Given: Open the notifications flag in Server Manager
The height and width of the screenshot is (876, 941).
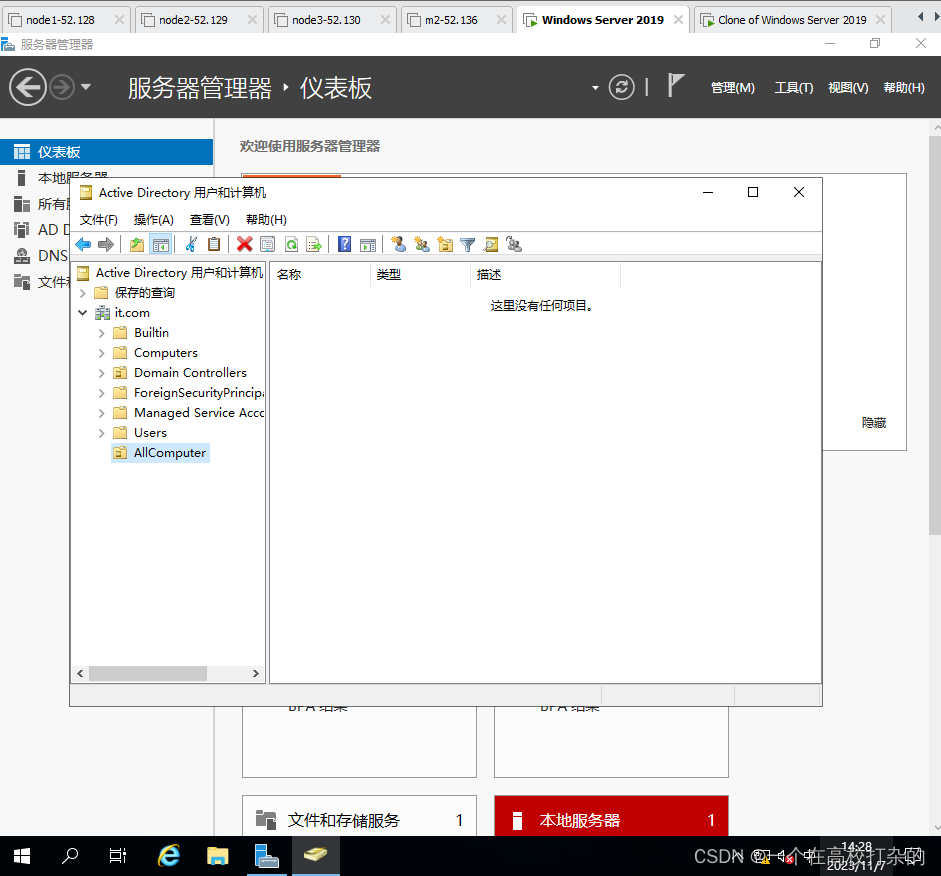Looking at the screenshot, I should click(676, 85).
